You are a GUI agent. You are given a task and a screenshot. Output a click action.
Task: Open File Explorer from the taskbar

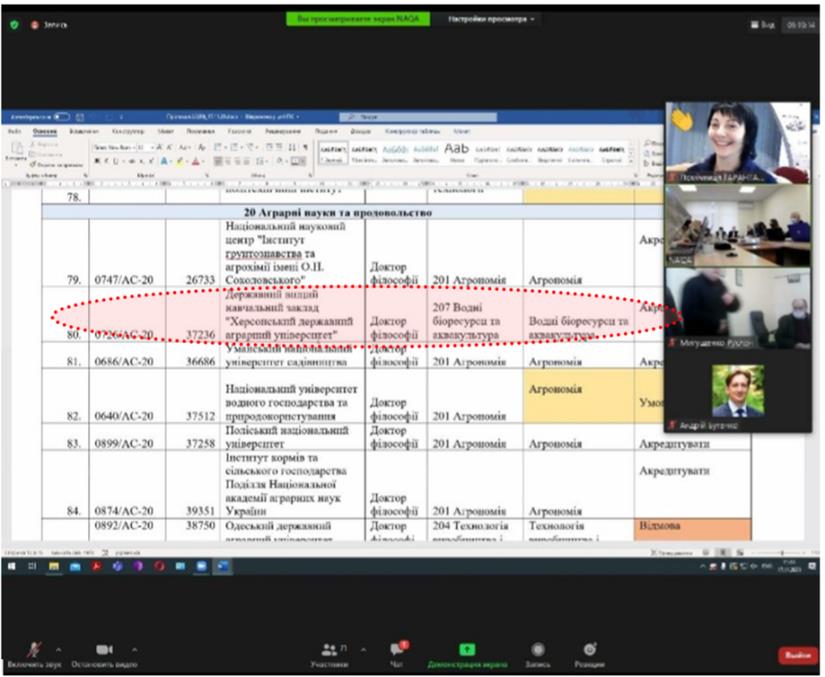coord(54,567)
